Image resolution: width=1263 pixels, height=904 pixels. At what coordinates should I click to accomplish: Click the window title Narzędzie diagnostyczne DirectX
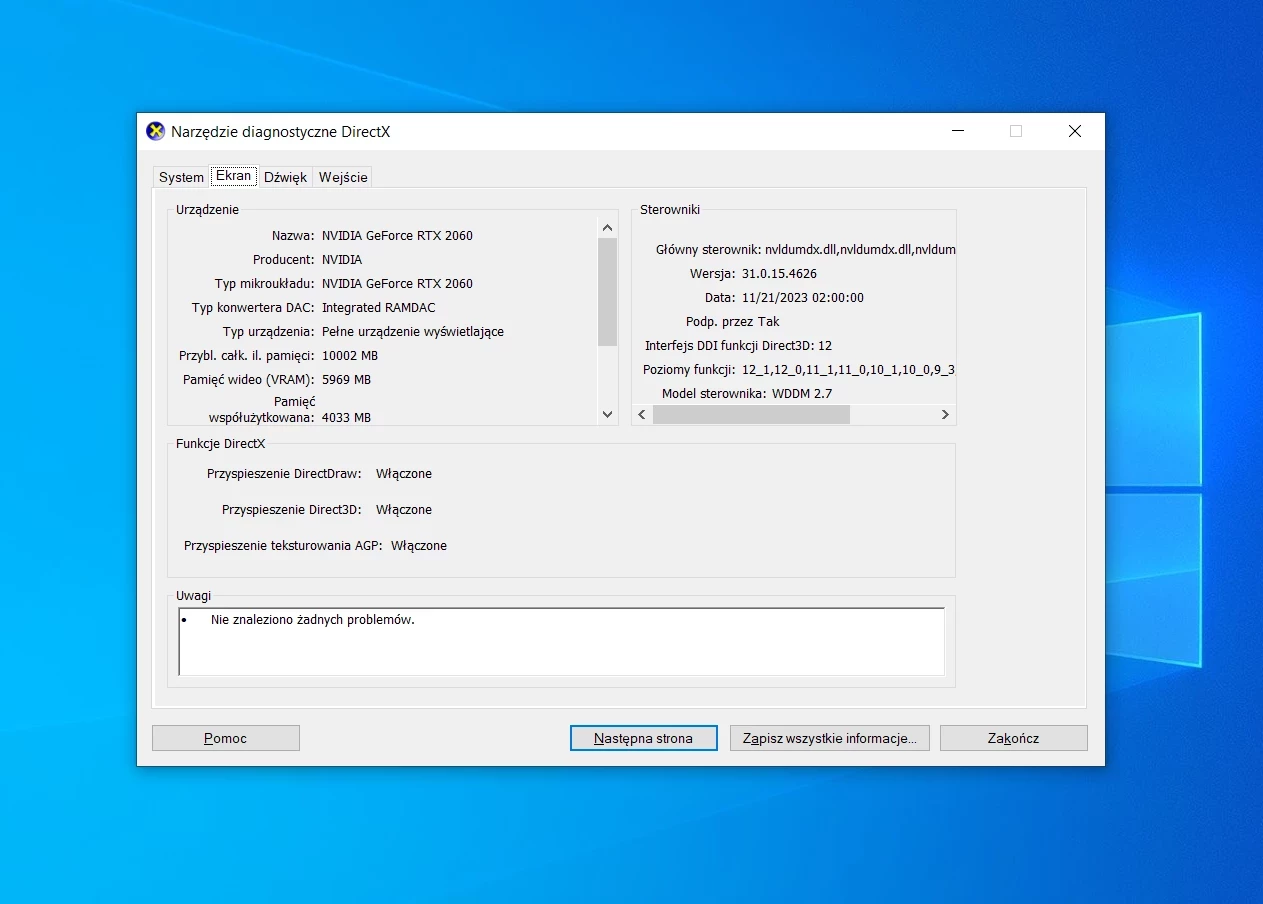click(x=281, y=131)
